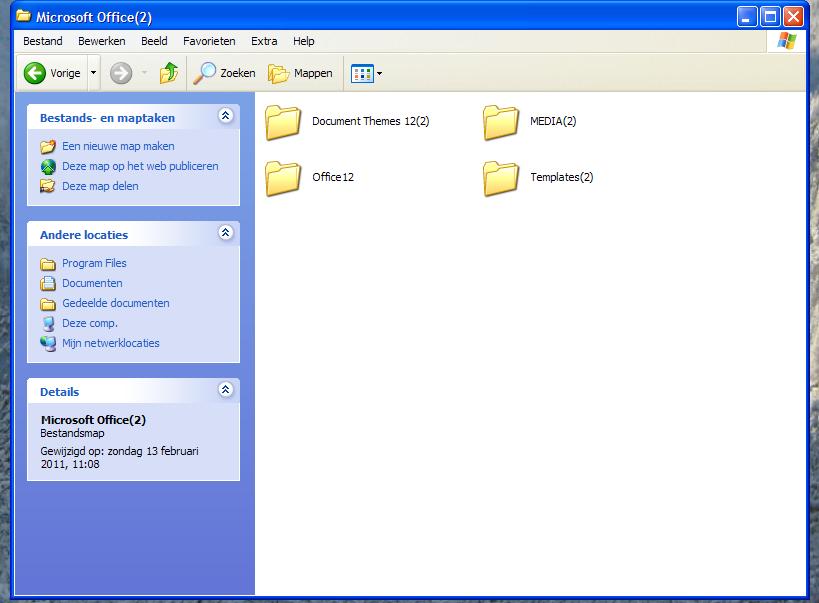Open the Bestand menu

tap(43, 41)
